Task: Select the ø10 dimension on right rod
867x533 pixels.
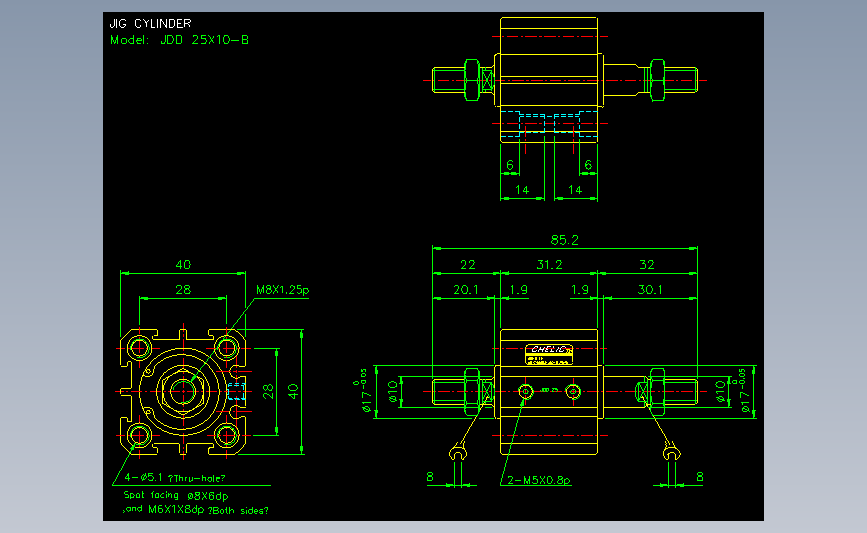Action: tap(720, 391)
